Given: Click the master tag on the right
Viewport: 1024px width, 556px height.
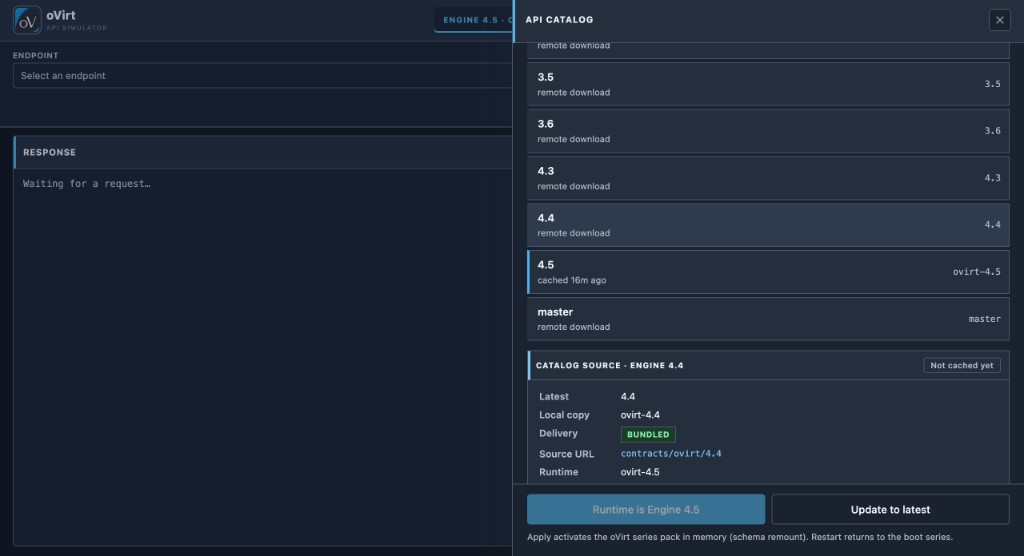Looking at the screenshot, I should [x=984, y=319].
